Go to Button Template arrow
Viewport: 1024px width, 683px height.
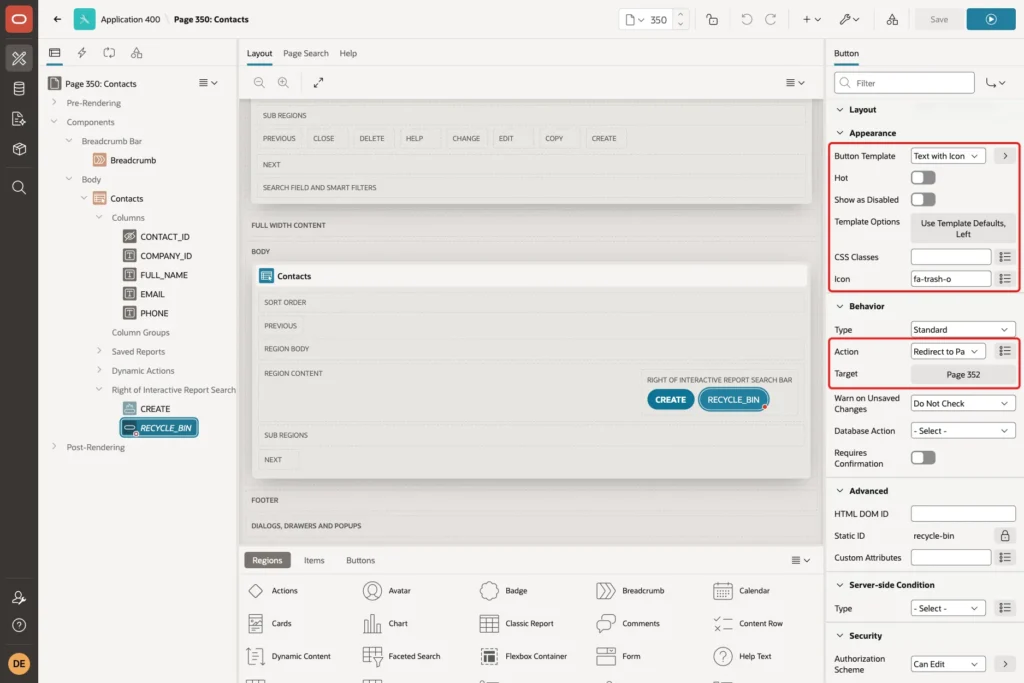pos(1004,156)
